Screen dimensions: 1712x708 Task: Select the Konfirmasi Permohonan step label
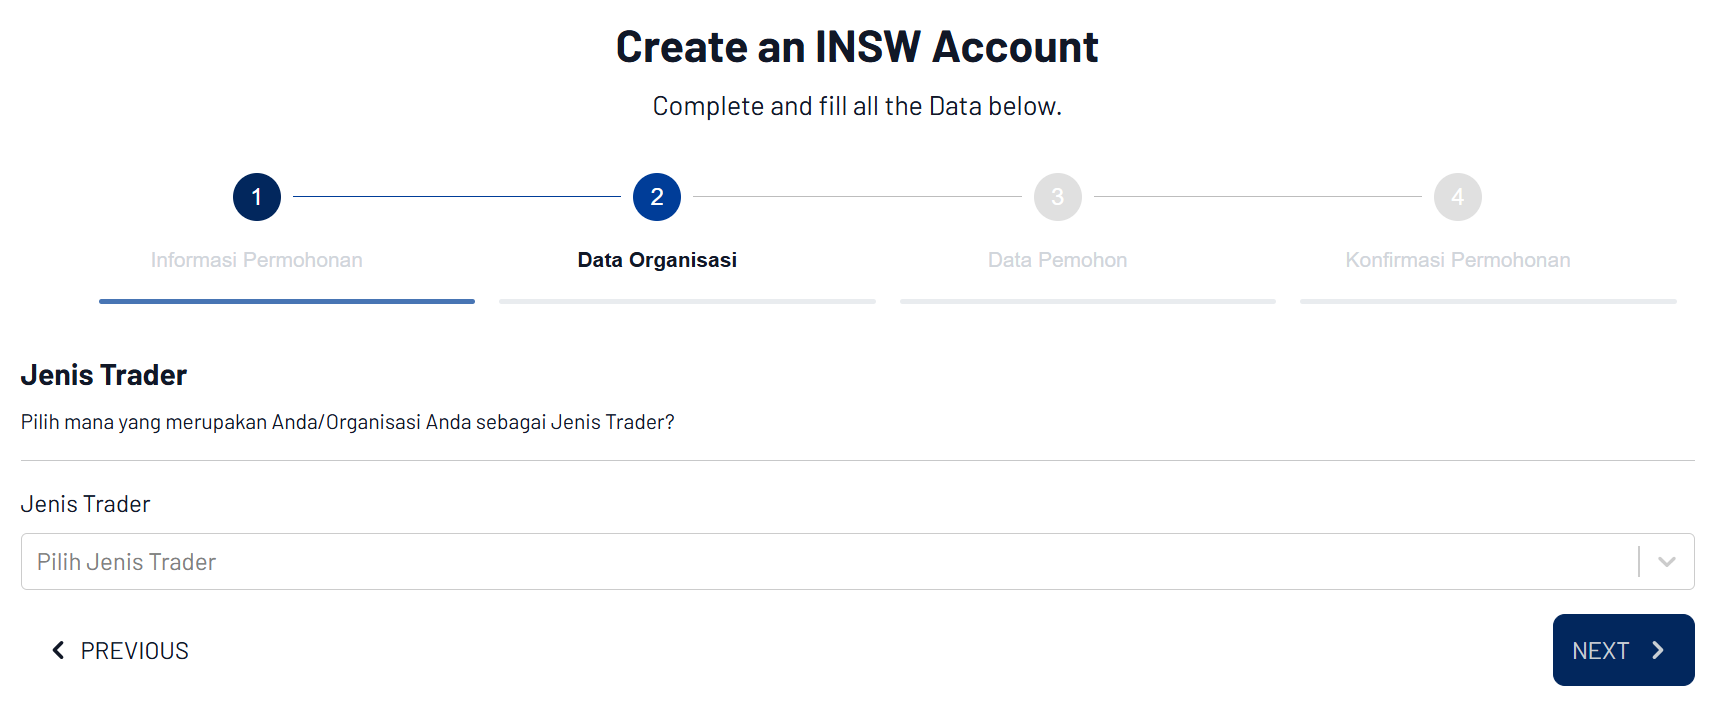click(x=1457, y=260)
